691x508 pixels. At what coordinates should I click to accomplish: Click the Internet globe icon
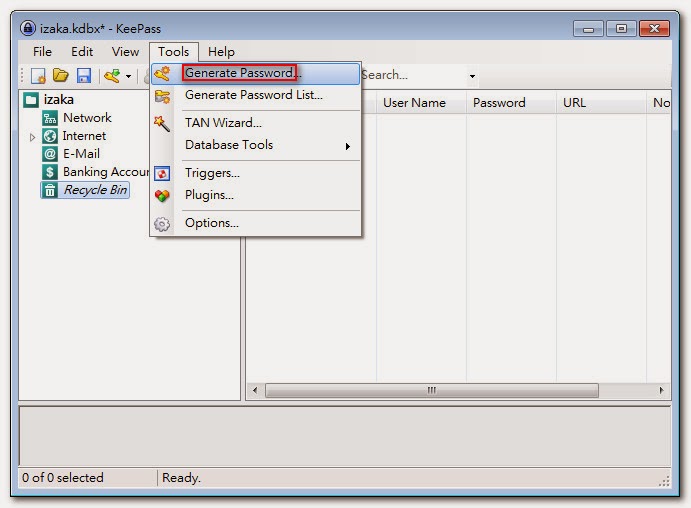tap(50, 136)
